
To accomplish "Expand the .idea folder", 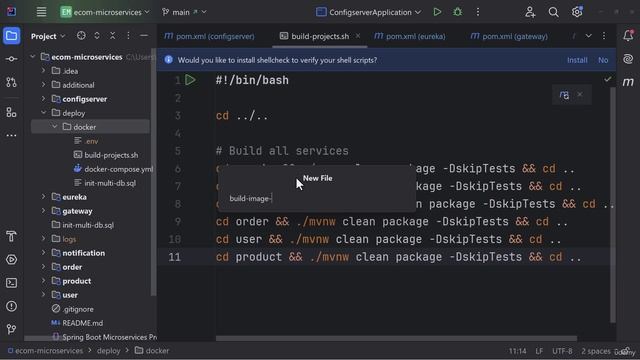I will [44, 71].
